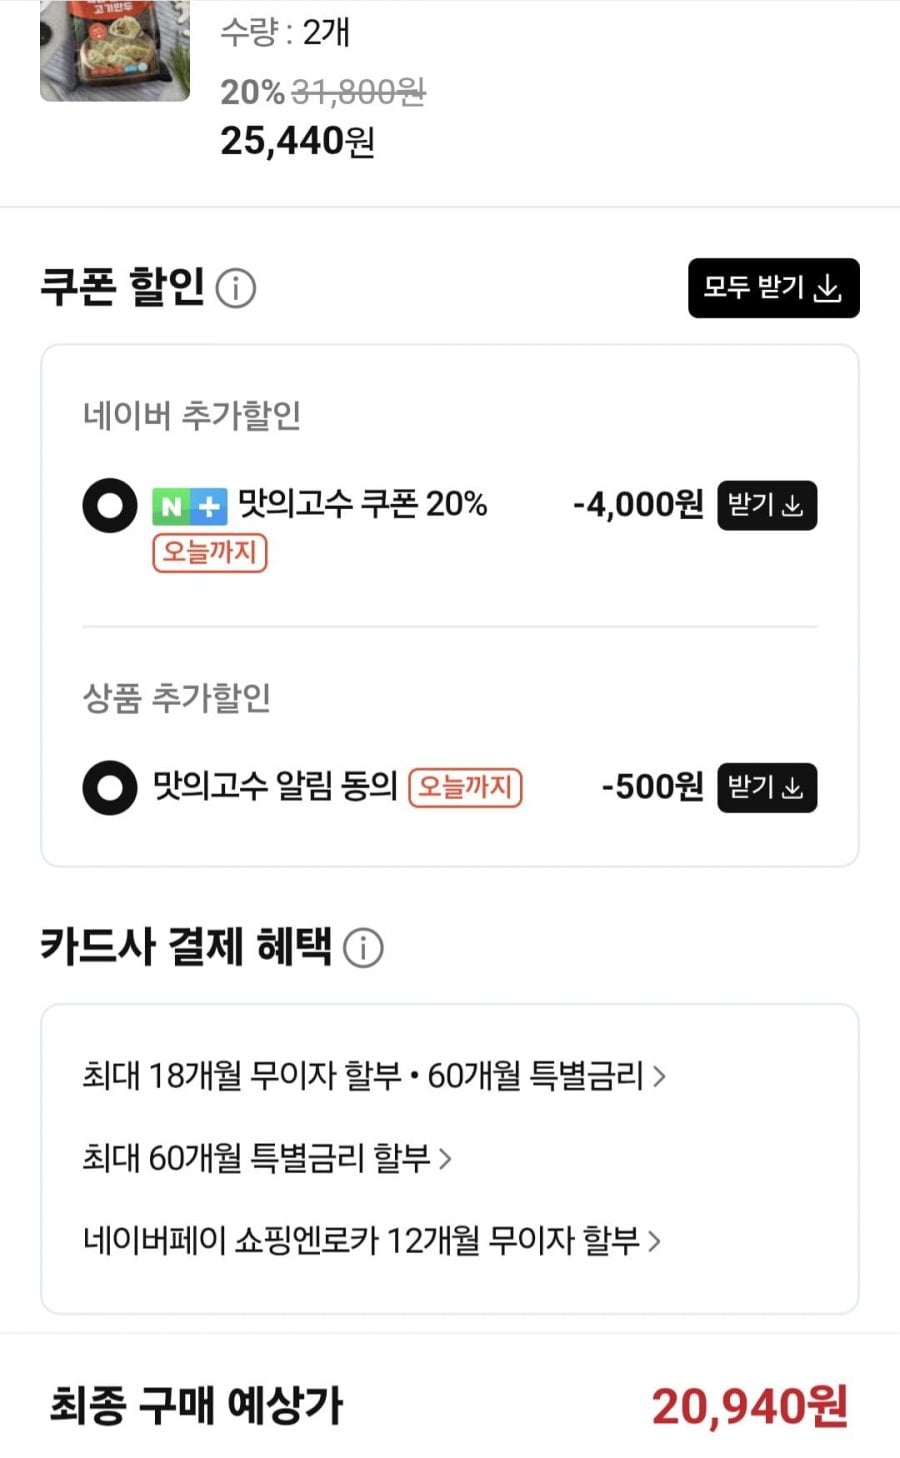
Task: Tap the 최종 구매 예상가 label
Action: [x=196, y=1406]
